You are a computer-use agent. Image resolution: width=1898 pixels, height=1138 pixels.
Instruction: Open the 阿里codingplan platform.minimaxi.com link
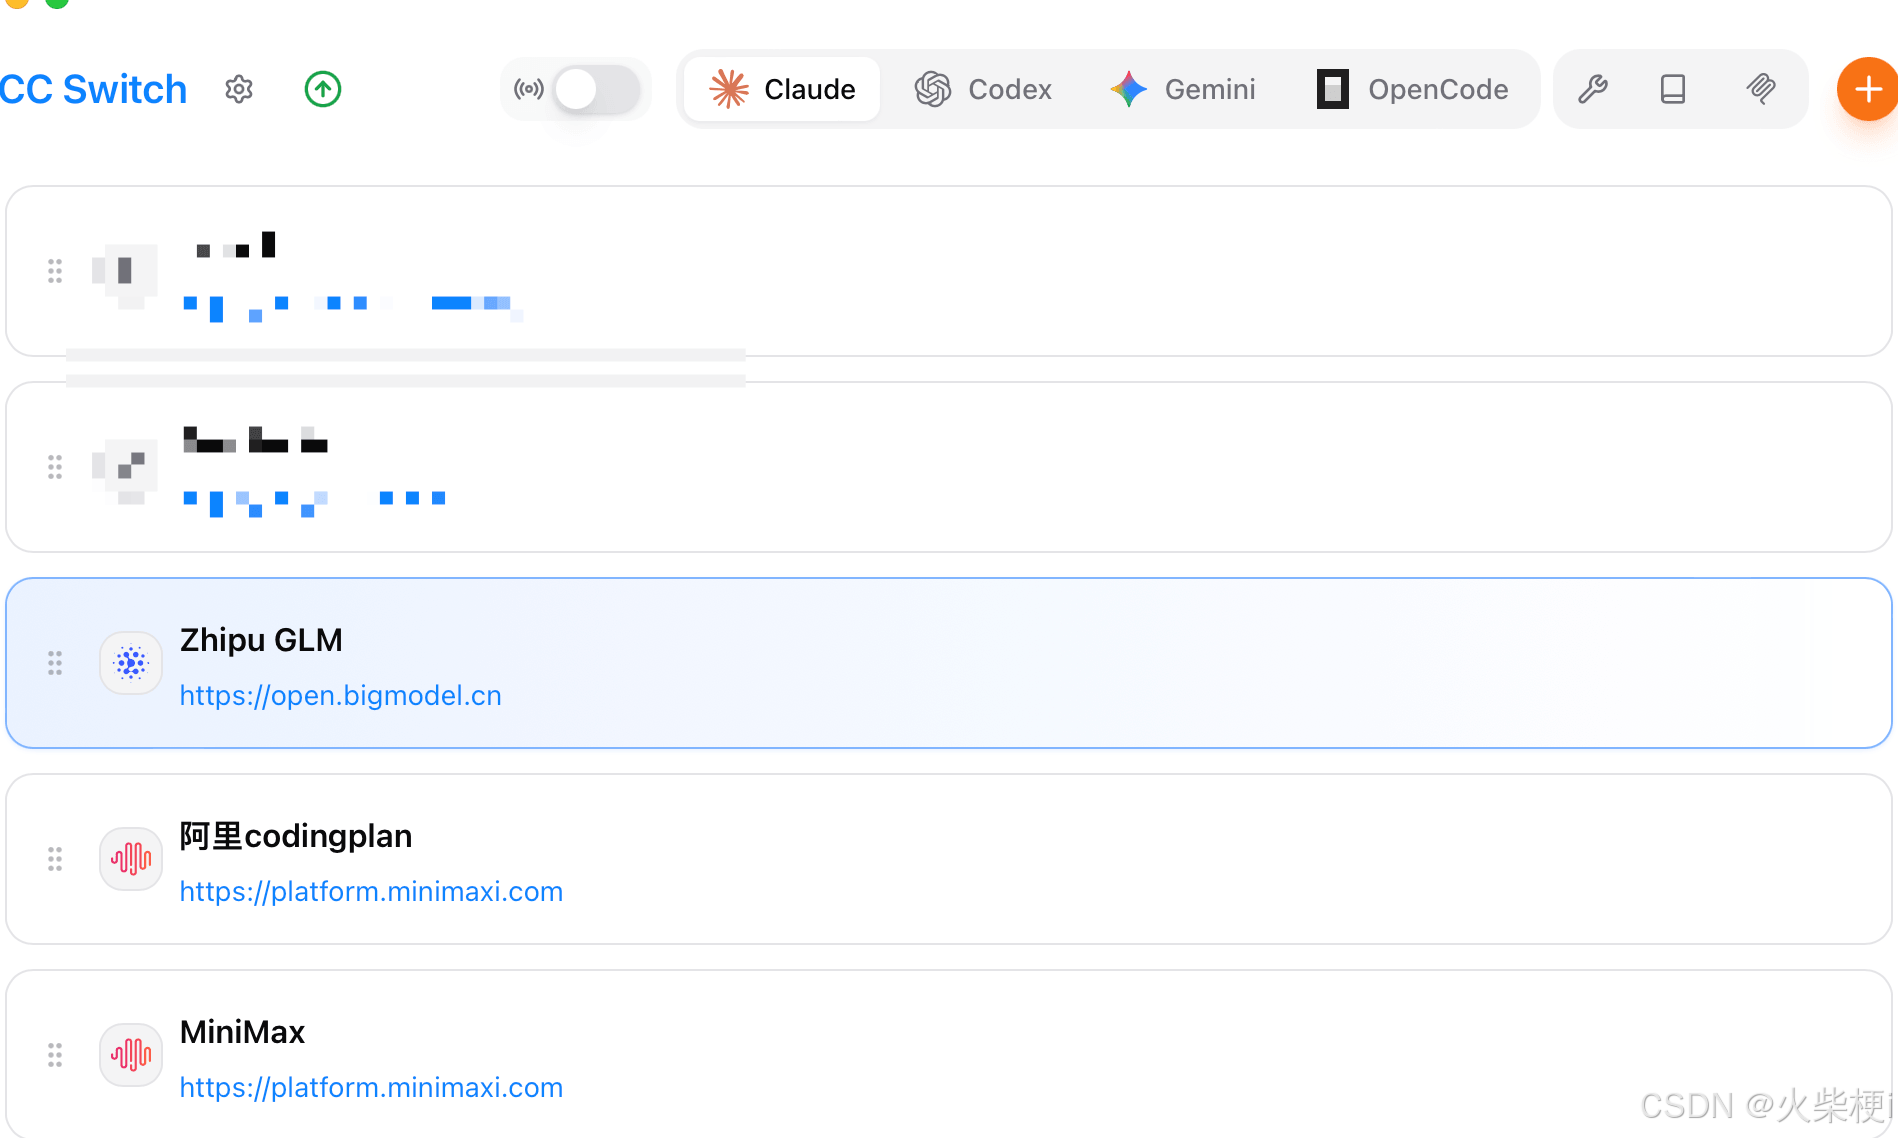click(x=371, y=891)
